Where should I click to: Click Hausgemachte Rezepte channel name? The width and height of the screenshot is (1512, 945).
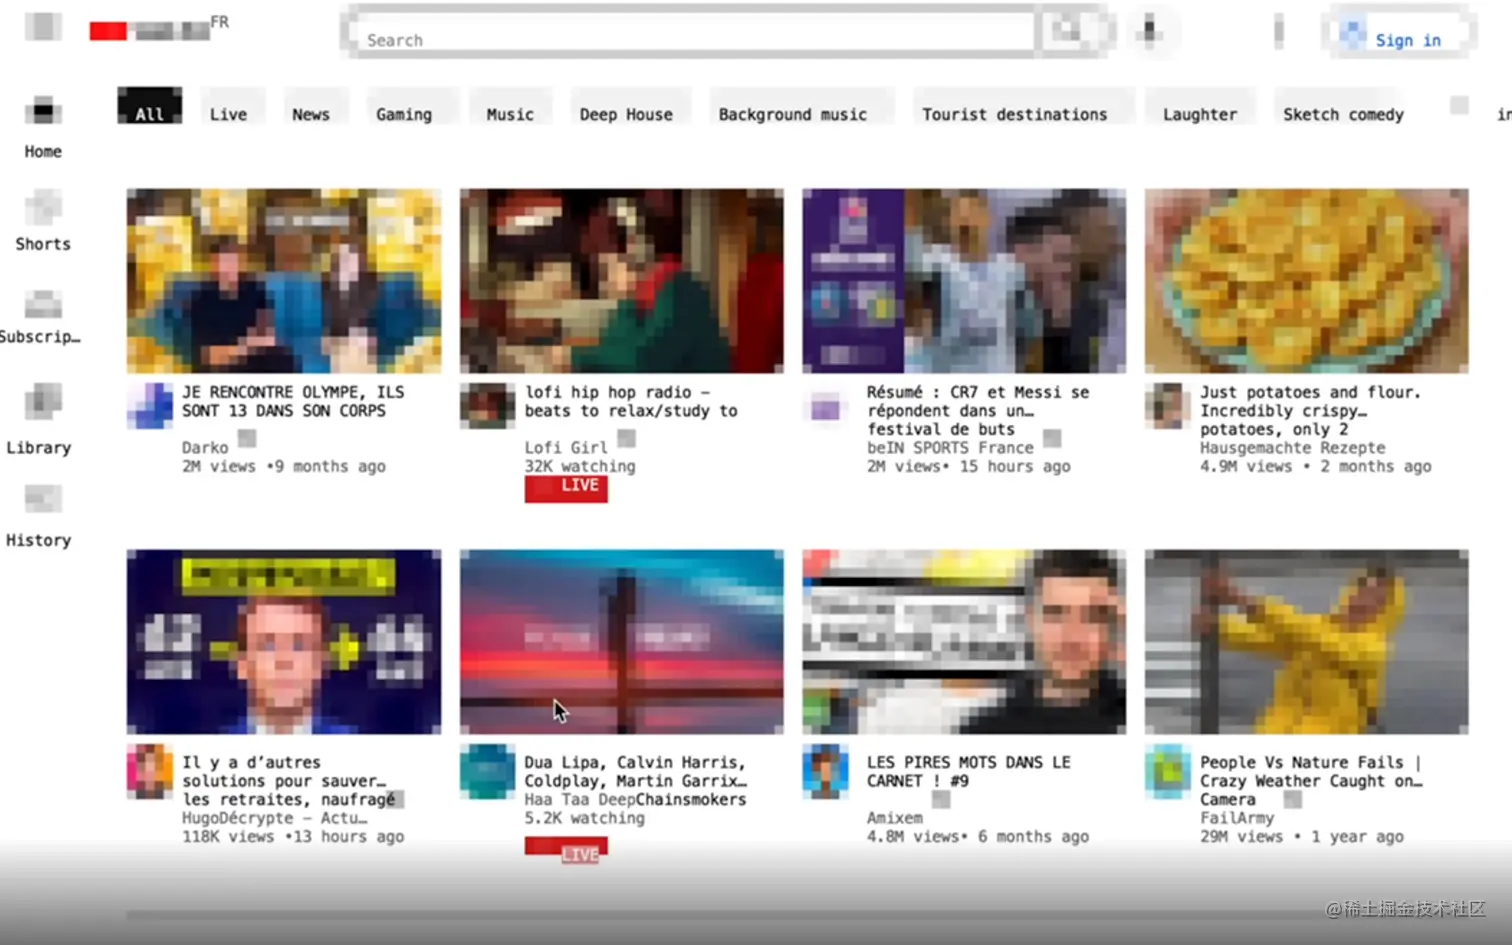(x=1293, y=447)
